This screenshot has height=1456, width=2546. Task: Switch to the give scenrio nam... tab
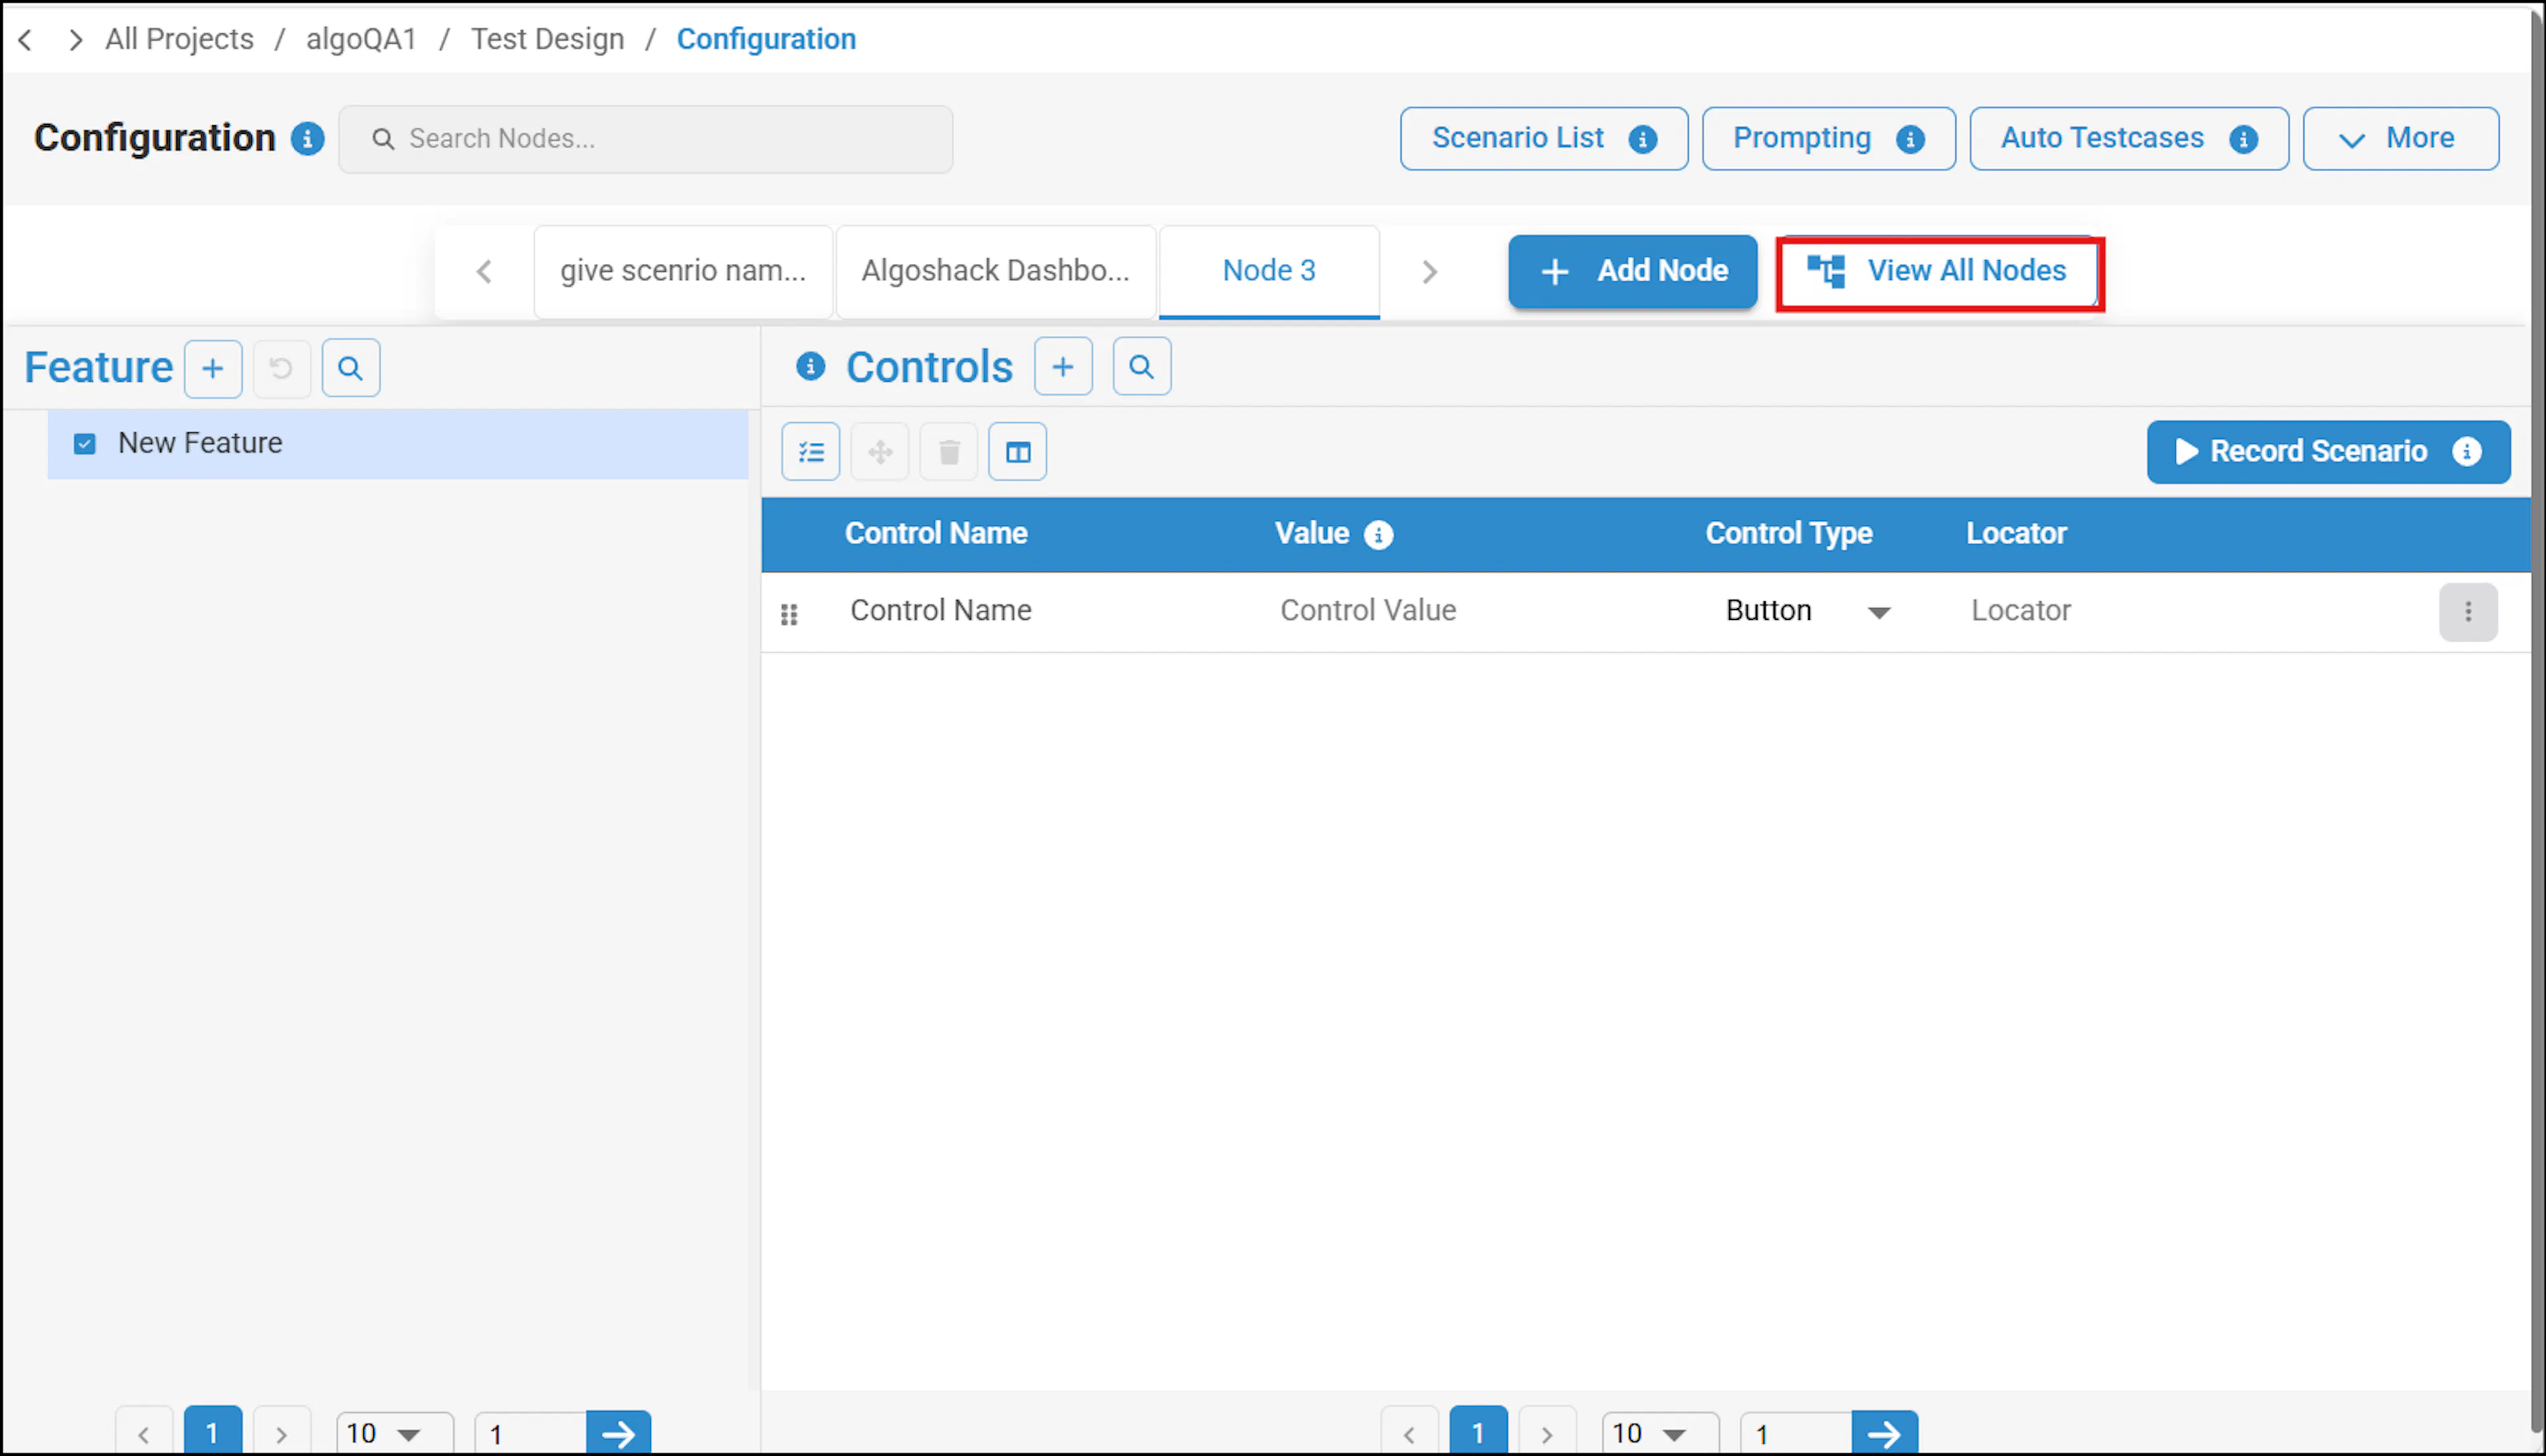(x=683, y=271)
